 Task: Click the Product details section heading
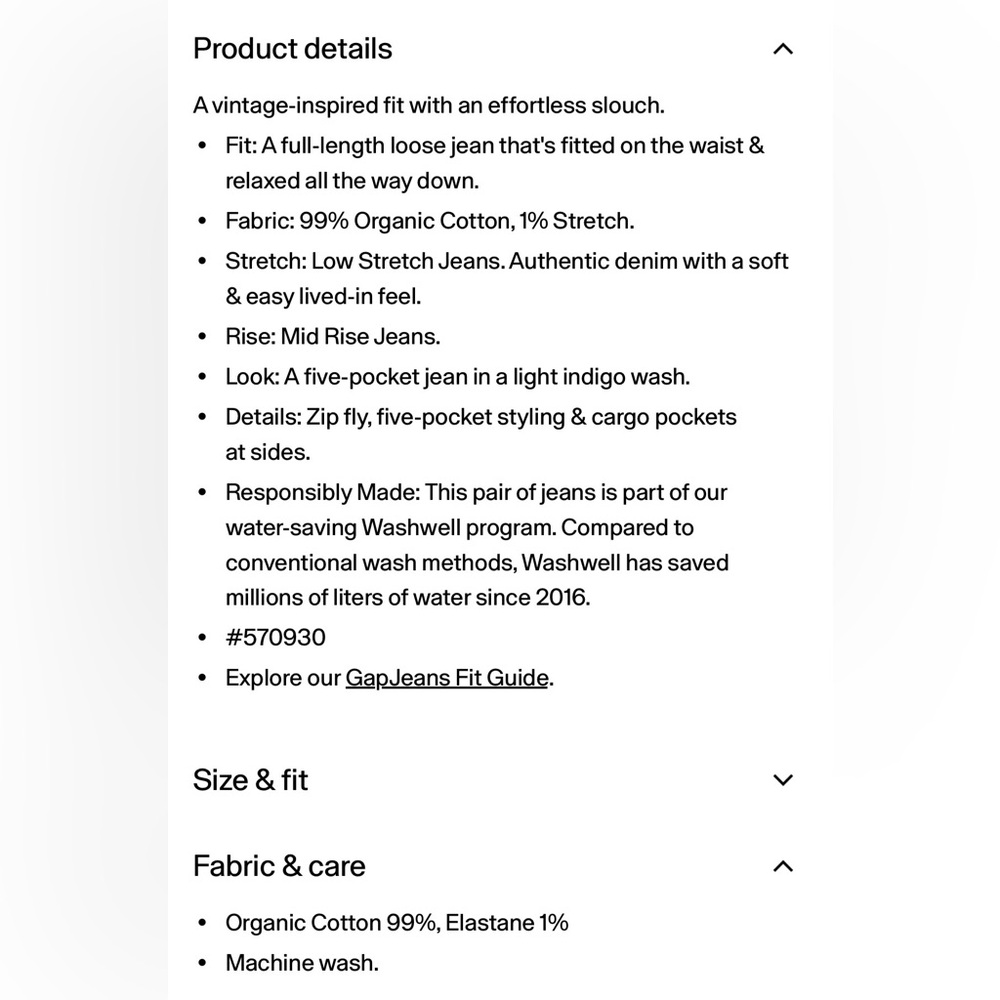(x=292, y=49)
